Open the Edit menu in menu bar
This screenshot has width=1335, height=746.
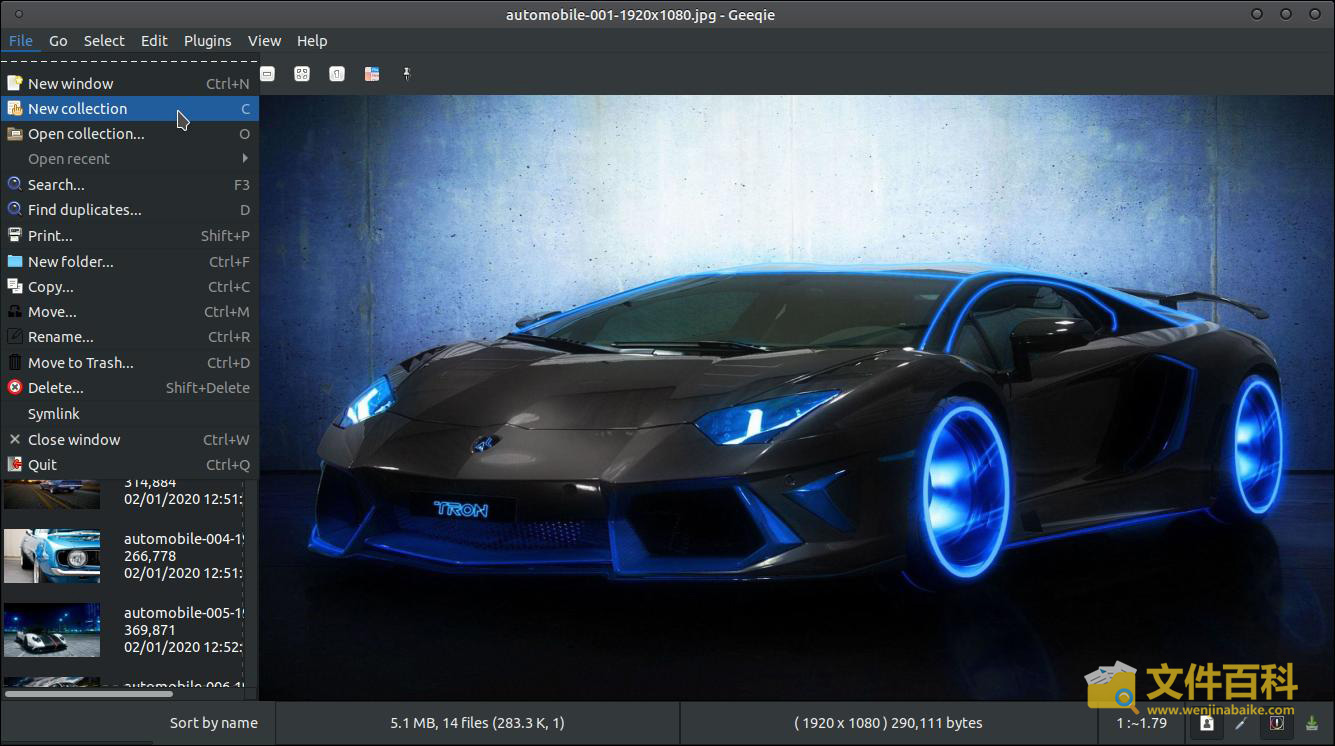(x=154, y=41)
